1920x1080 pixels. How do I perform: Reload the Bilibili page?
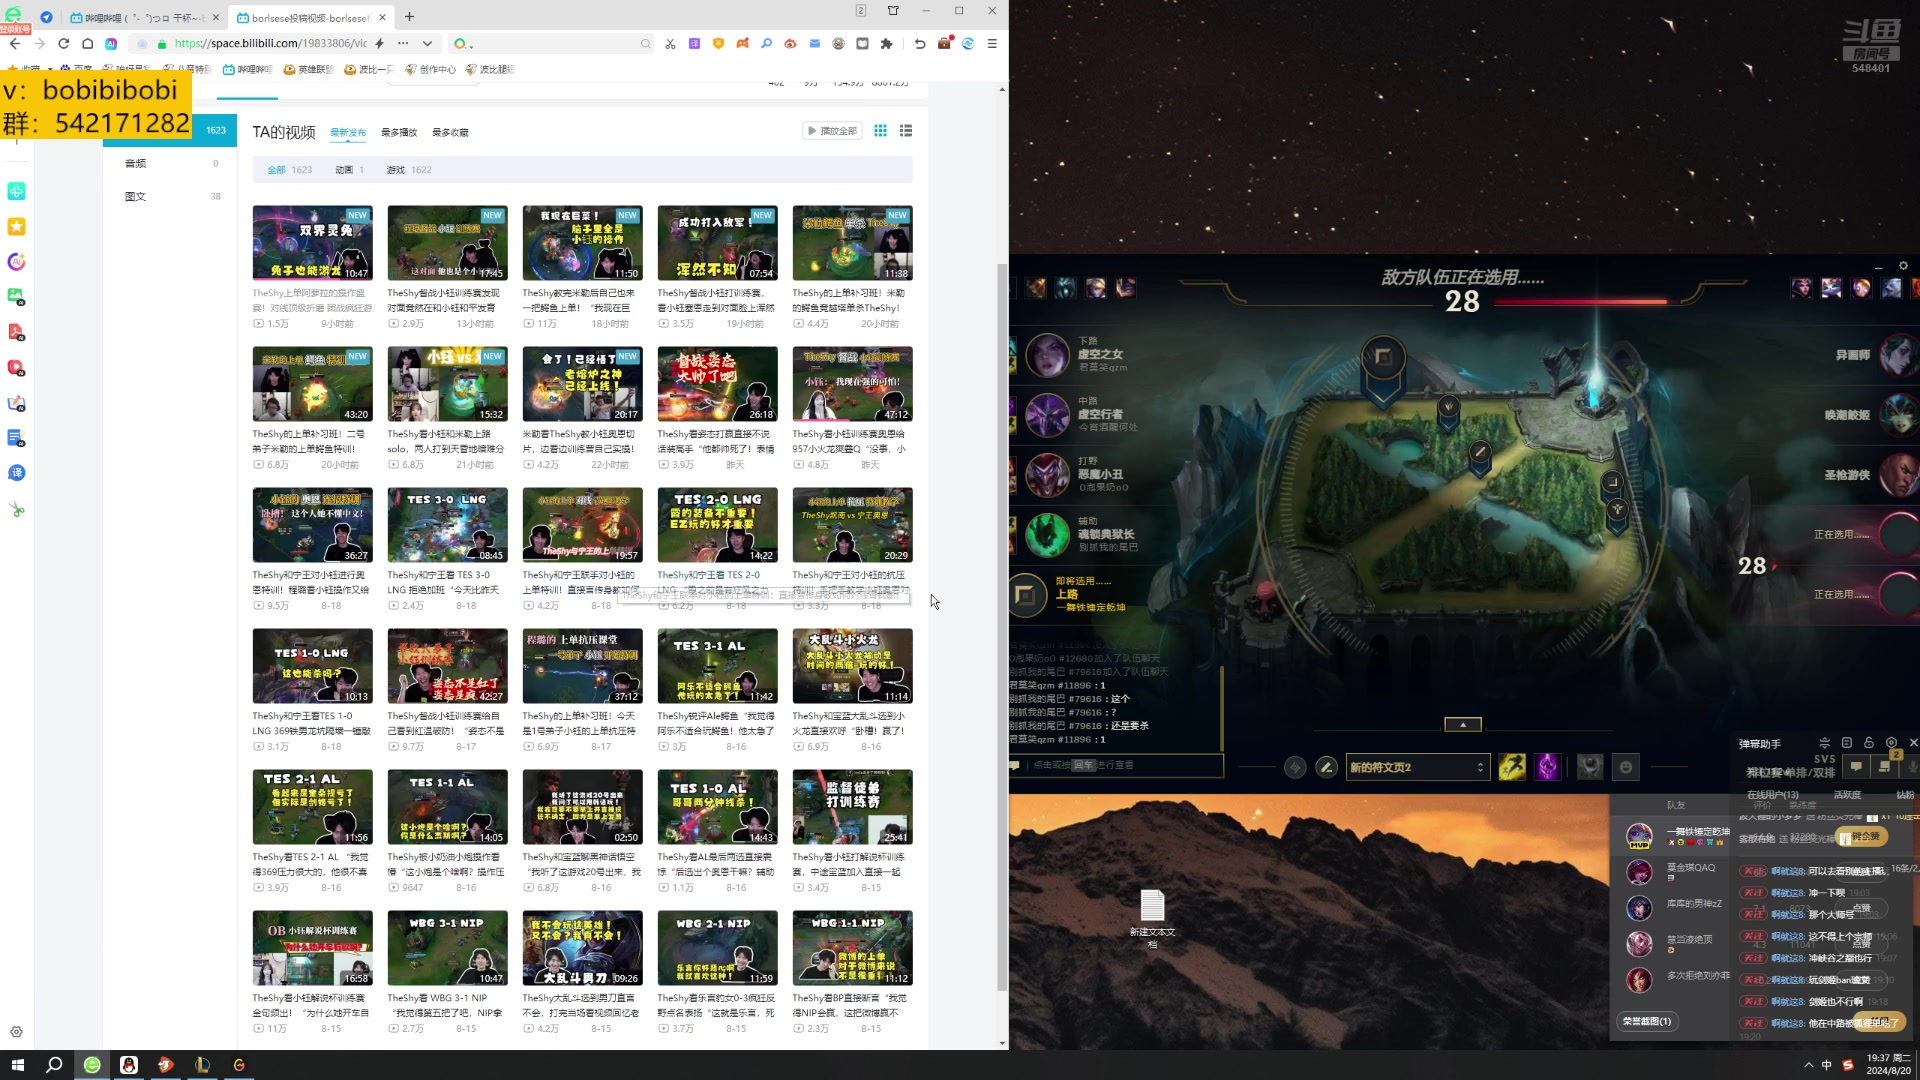(x=63, y=44)
